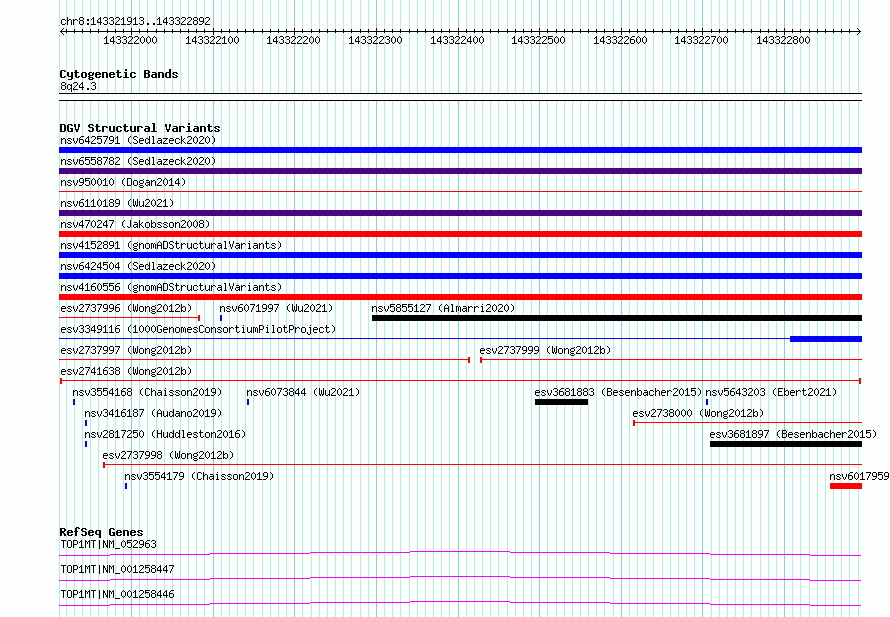
Task: Click nsv3554168 (Chaisson2019) label
Action: pyautogui.click(x=147, y=392)
